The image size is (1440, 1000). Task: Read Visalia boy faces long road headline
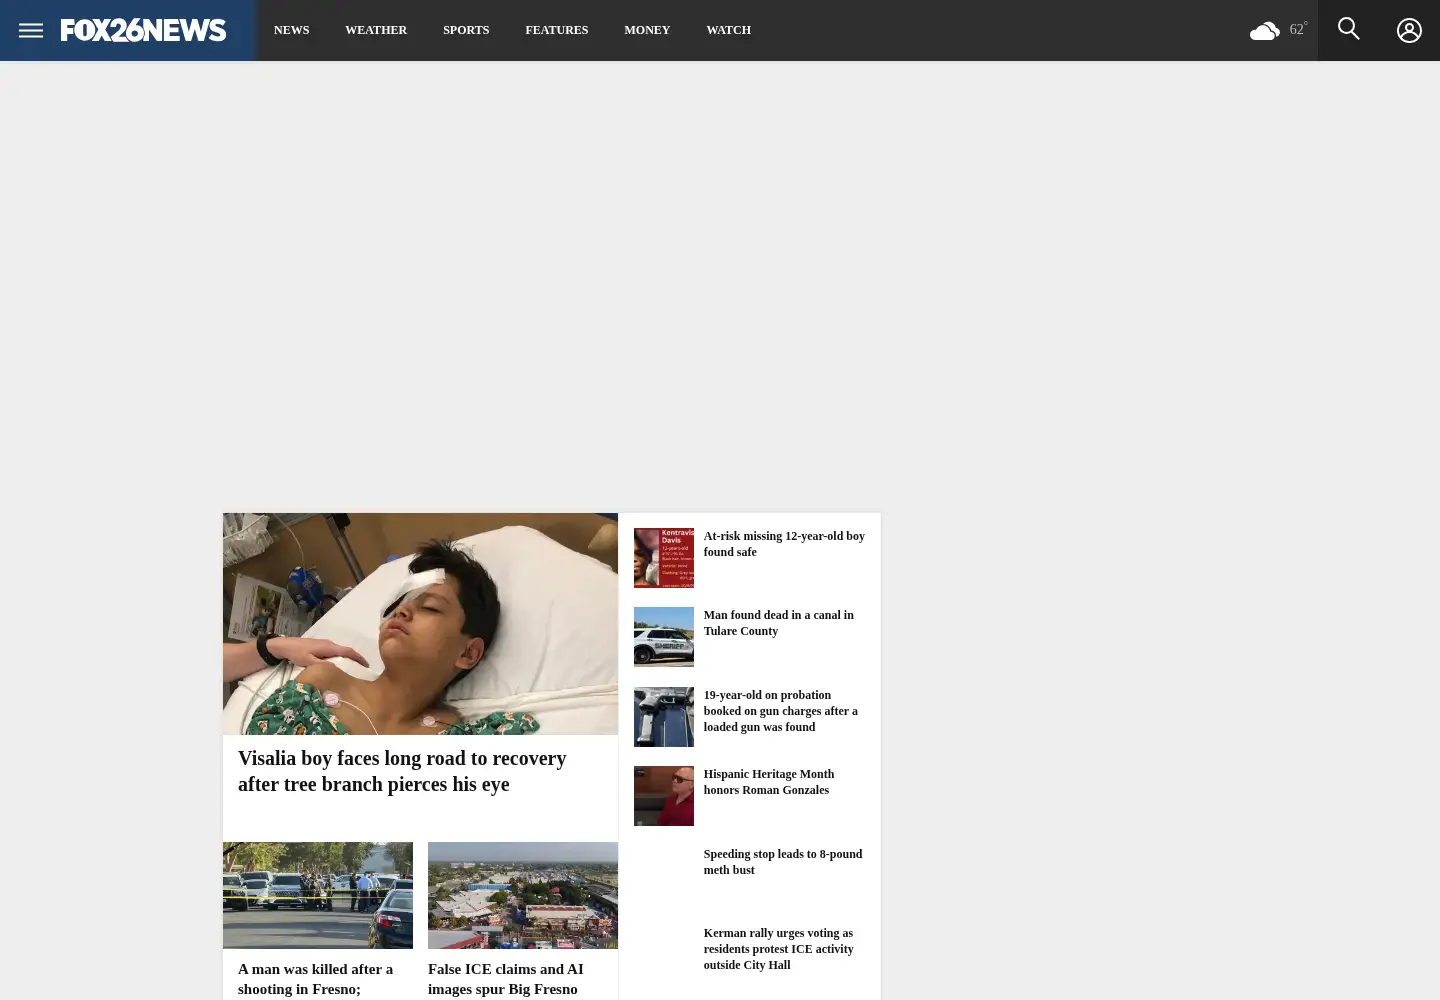coord(402,771)
